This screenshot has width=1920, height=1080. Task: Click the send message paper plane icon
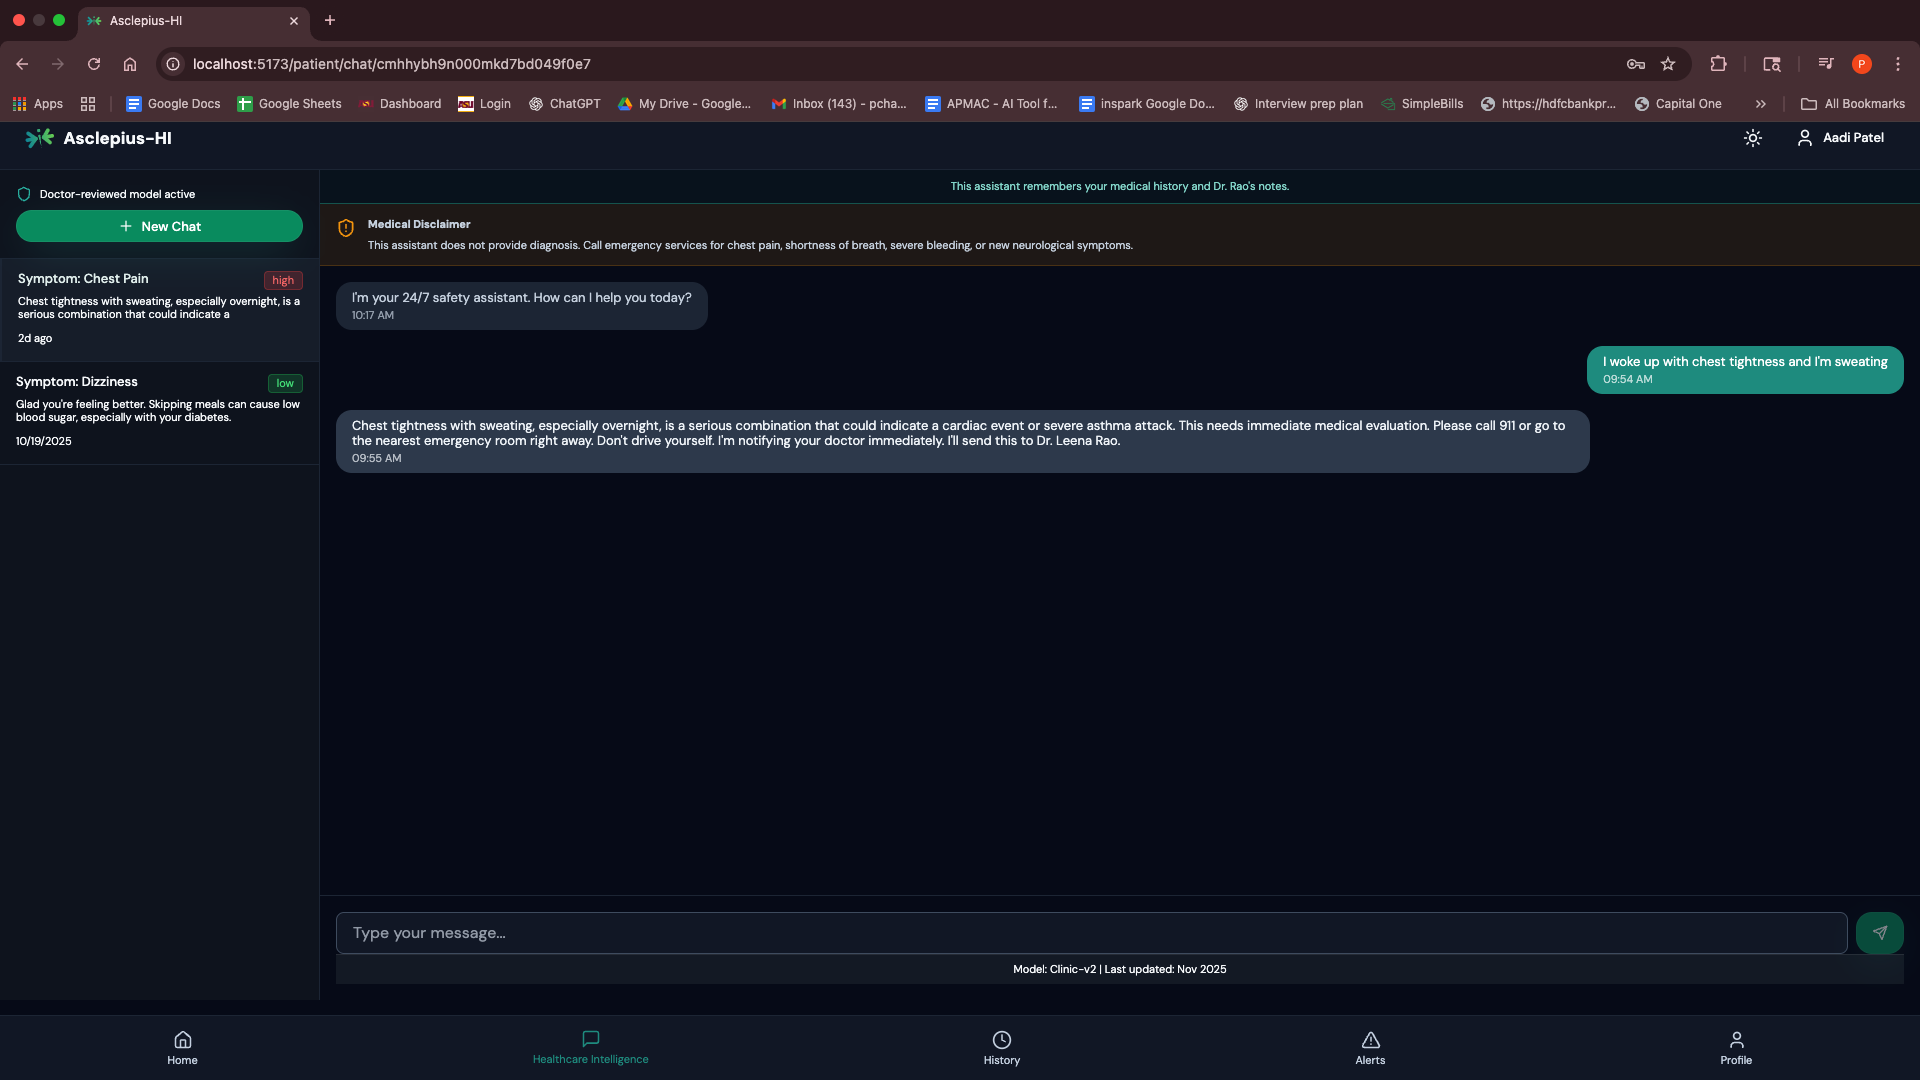1879,933
